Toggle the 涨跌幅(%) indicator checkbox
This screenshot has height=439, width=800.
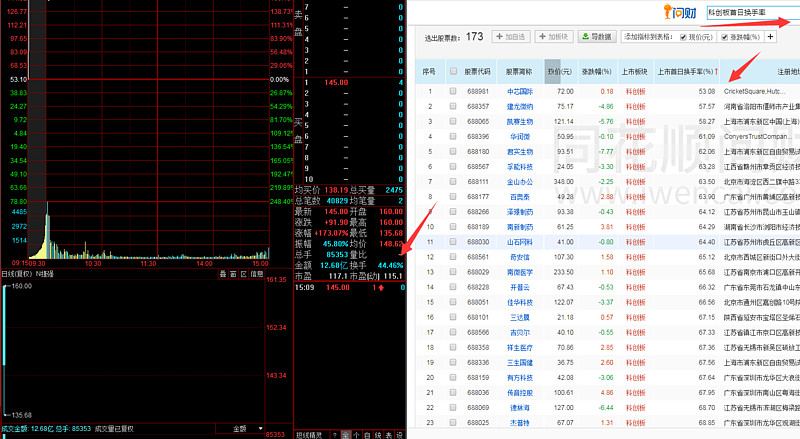(724, 37)
